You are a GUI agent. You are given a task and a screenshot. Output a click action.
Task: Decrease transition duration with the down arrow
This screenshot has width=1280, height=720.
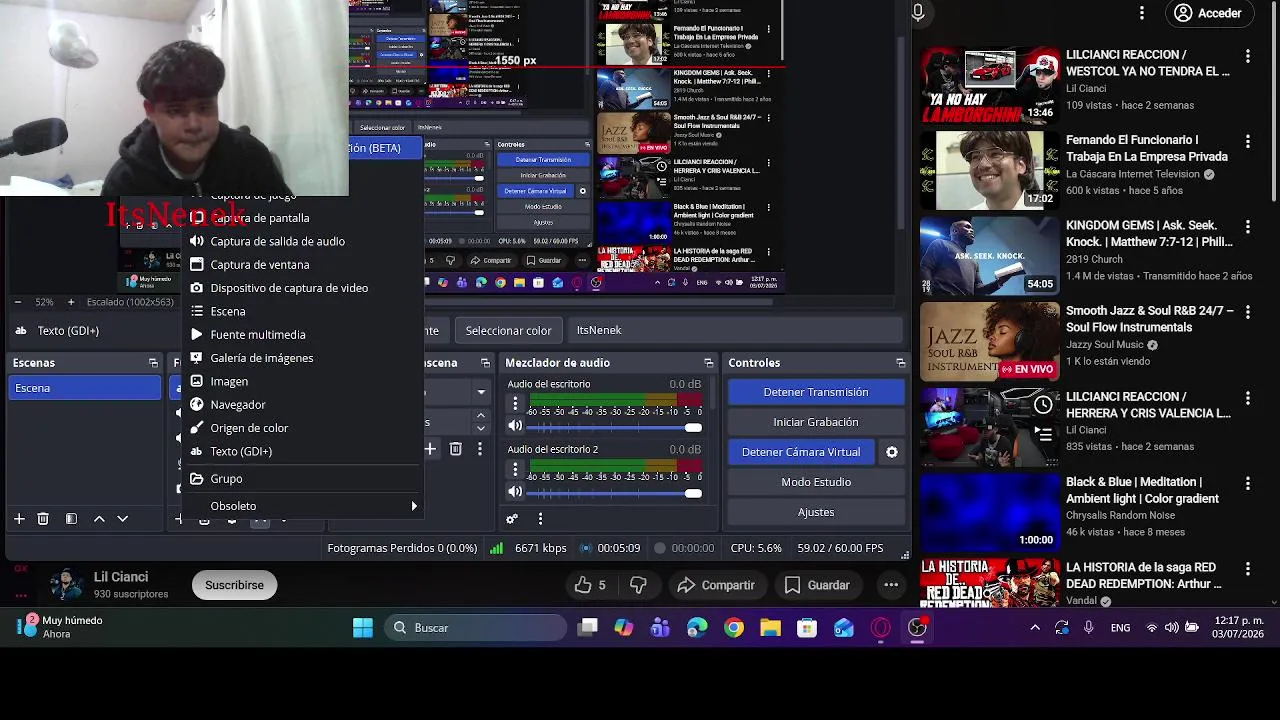tap(481, 427)
